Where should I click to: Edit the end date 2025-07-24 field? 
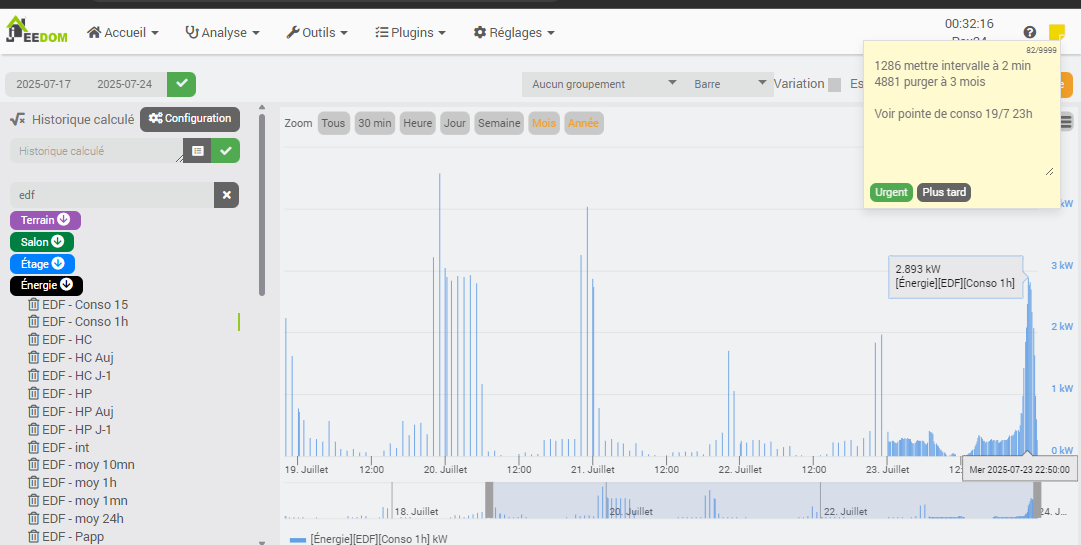[125, 84]
